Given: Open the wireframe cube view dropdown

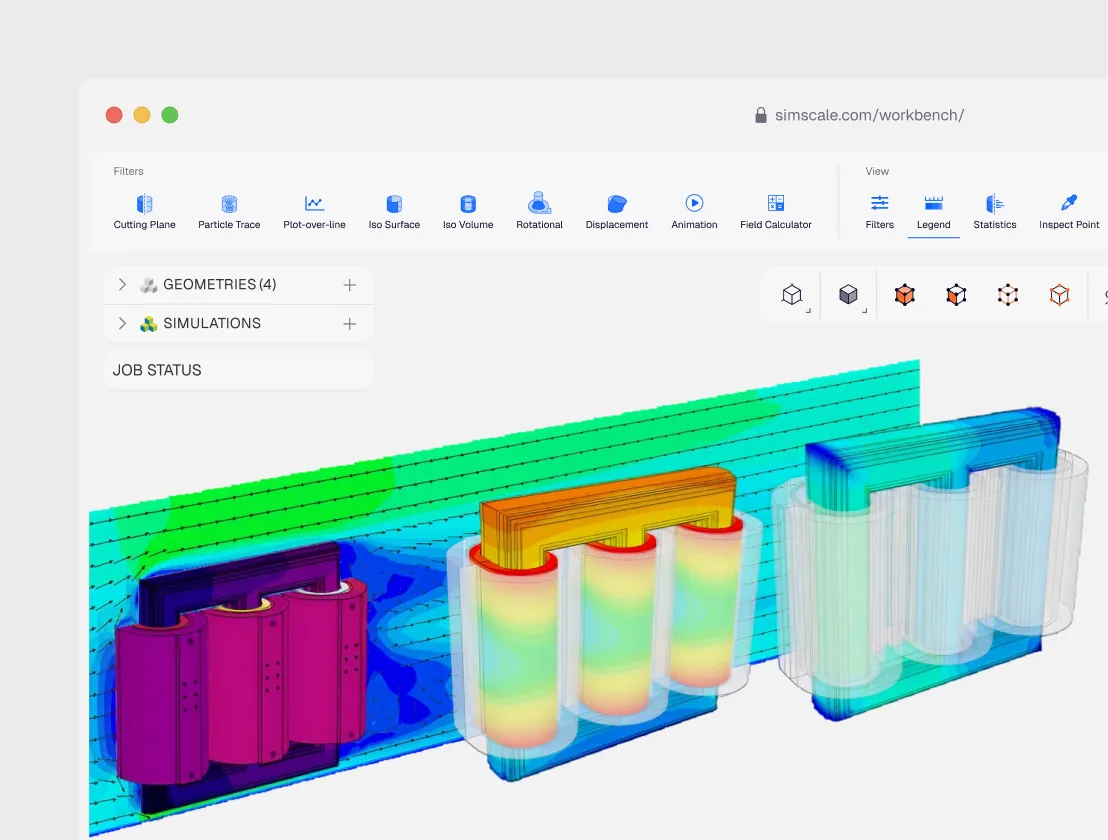Looking at the screenshot, I should [792, 295].
